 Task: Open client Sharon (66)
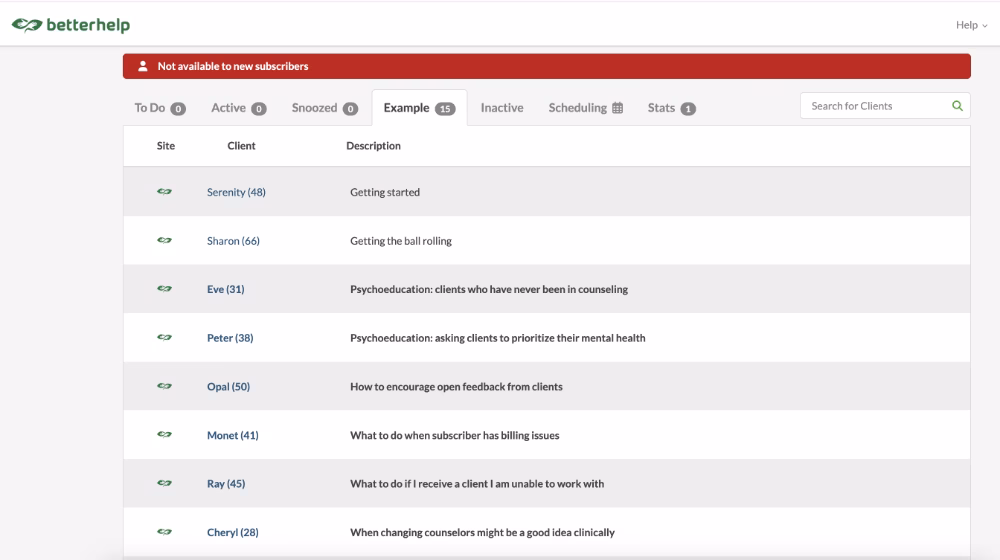(233, 240)
